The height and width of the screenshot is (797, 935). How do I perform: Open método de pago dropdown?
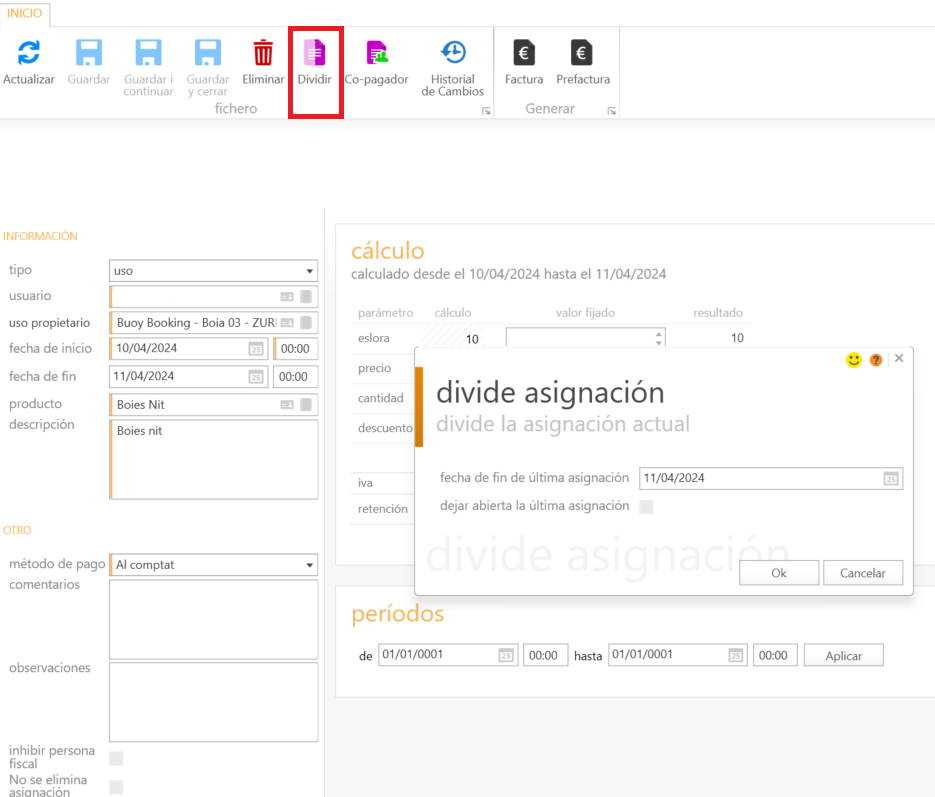click(x=309, y=565)
